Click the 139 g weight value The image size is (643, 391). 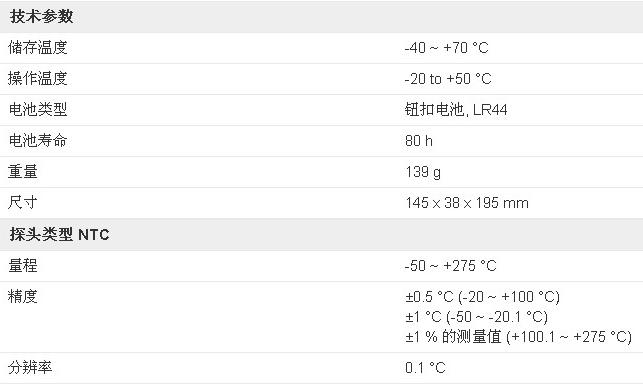[x=423, y=172]
